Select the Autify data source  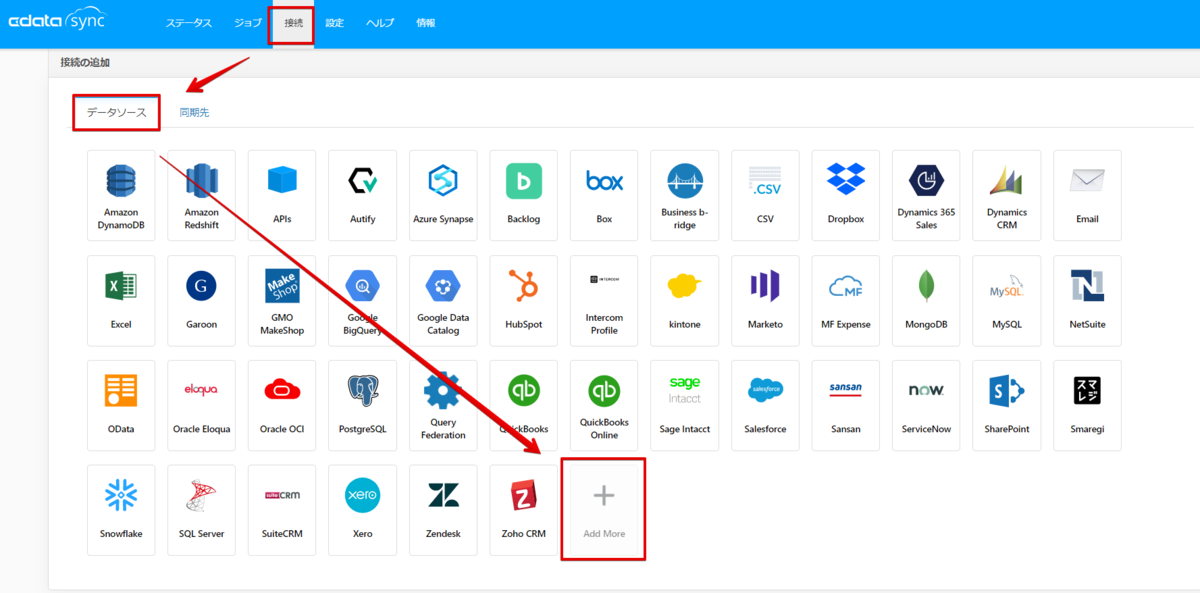point(362,195)
